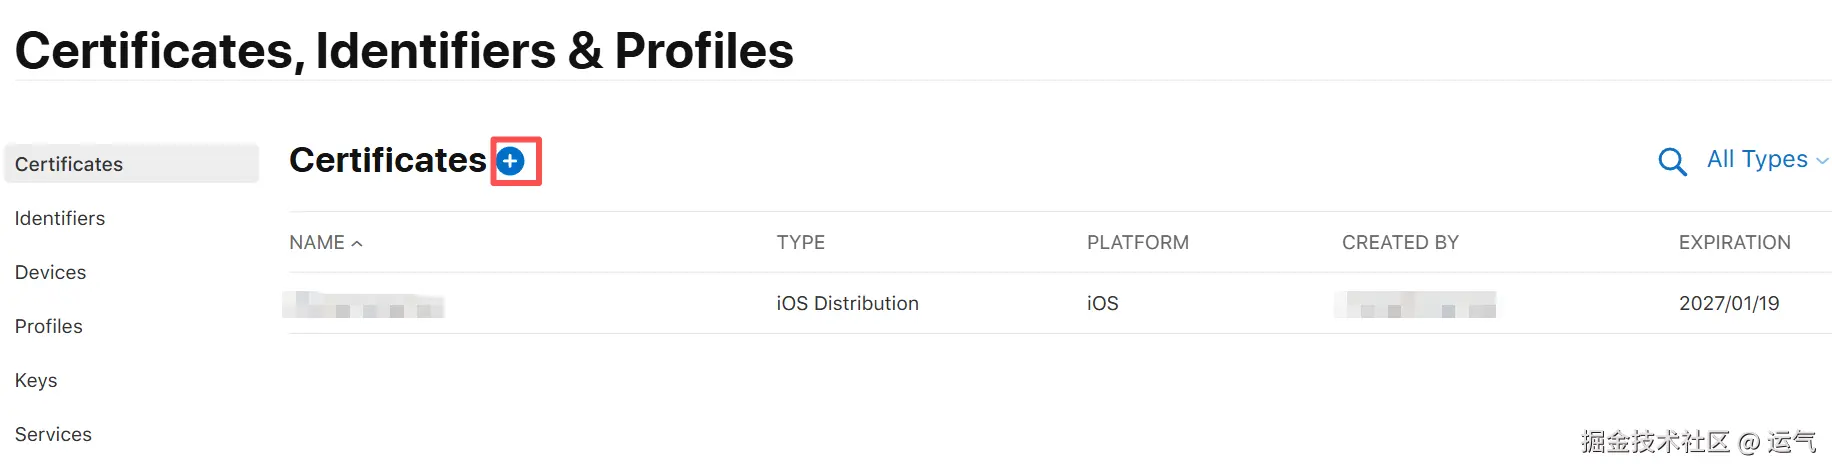Open the Identifiers section
This screenshot has width=1832, height=471.
[60, 218]
